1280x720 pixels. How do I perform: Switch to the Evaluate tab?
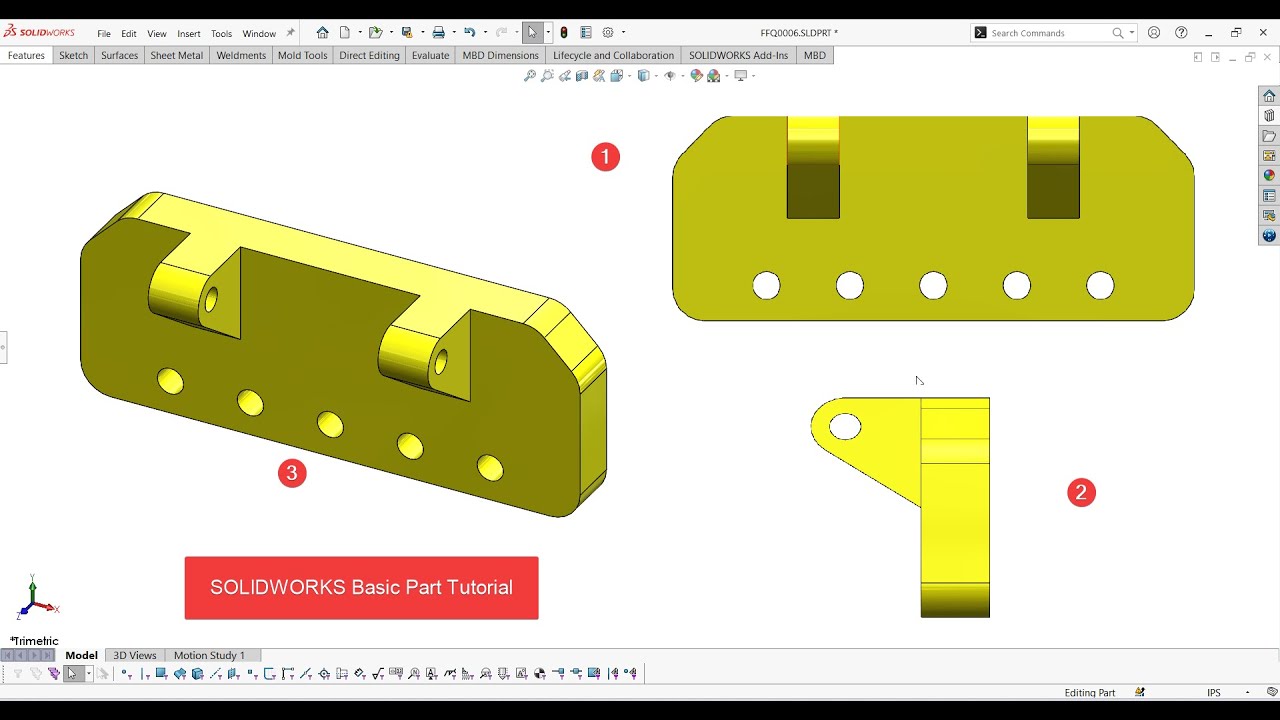[x=430, y=55]
